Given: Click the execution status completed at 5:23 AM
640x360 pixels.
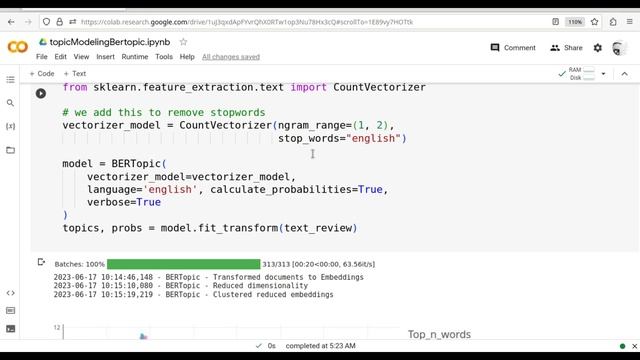Looking at the screenshot, I should 320,346.
